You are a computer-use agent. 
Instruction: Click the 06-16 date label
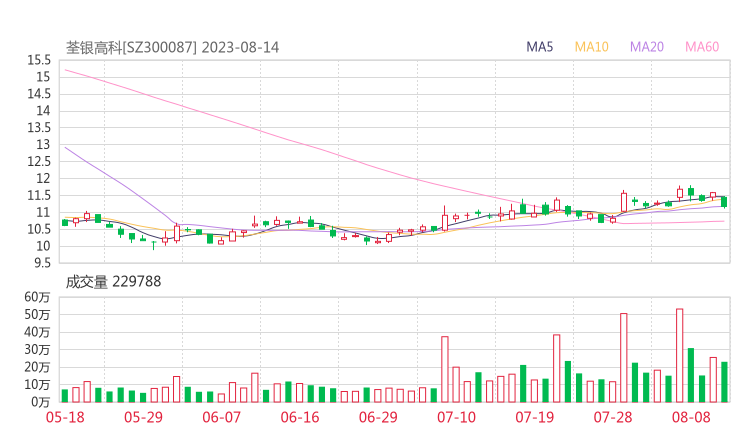pos(300,417)
